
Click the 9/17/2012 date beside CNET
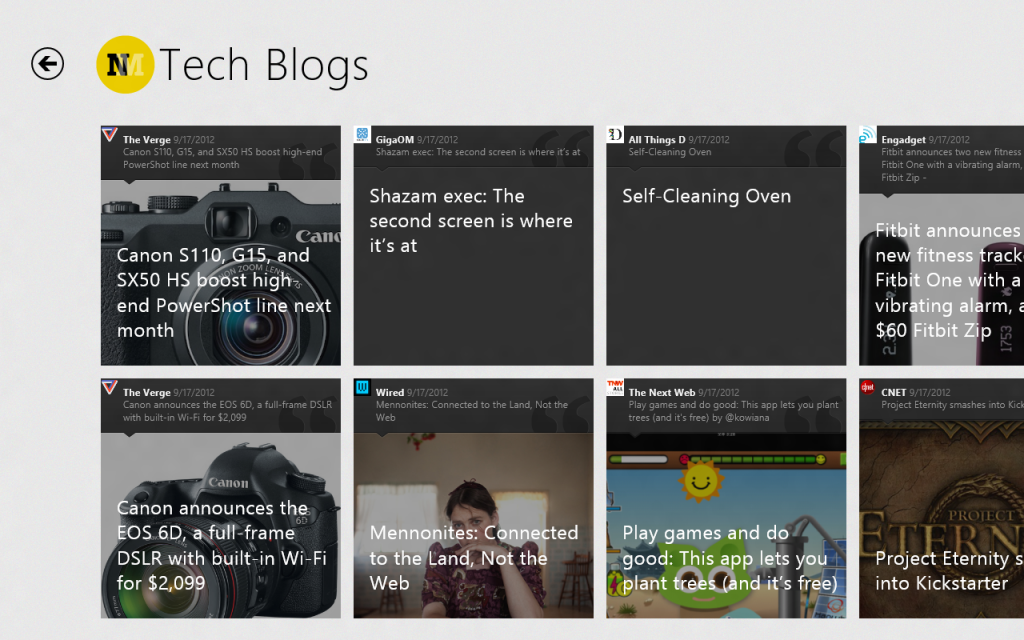click(929, 392)
